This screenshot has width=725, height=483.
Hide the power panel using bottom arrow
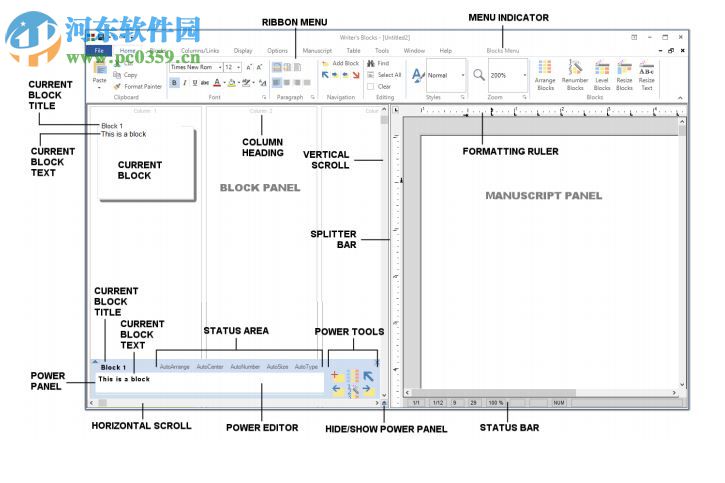point(384,403)
